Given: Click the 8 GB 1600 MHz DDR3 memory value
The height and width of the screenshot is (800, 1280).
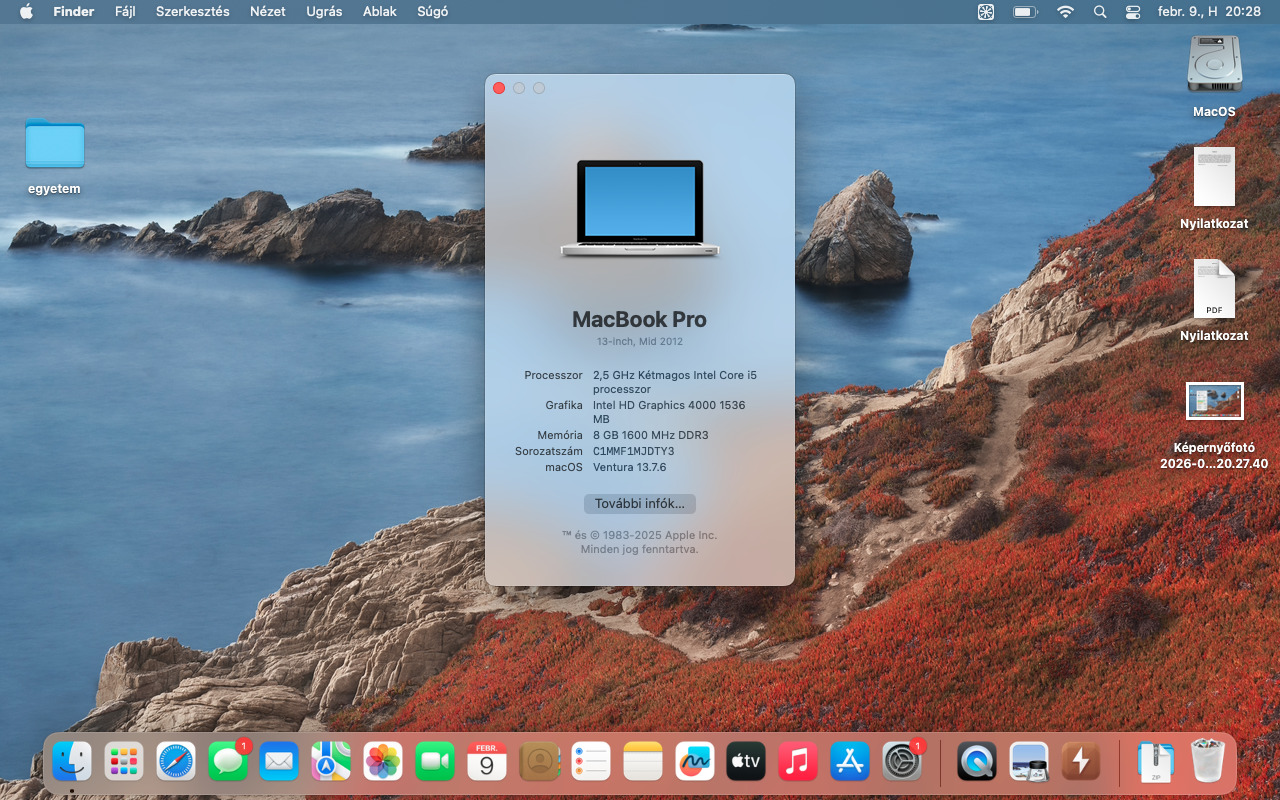Looking at the screenshot, I should pyautogui.click(x=650, y=435).
